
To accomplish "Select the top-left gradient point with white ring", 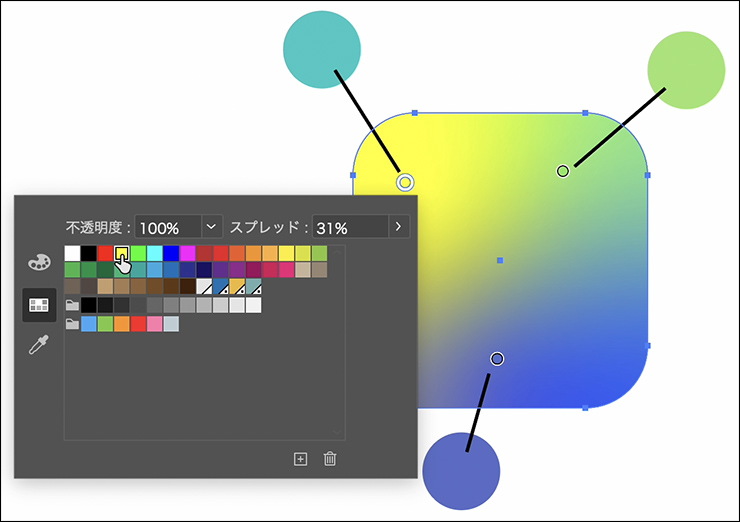I will pos(405,181).
